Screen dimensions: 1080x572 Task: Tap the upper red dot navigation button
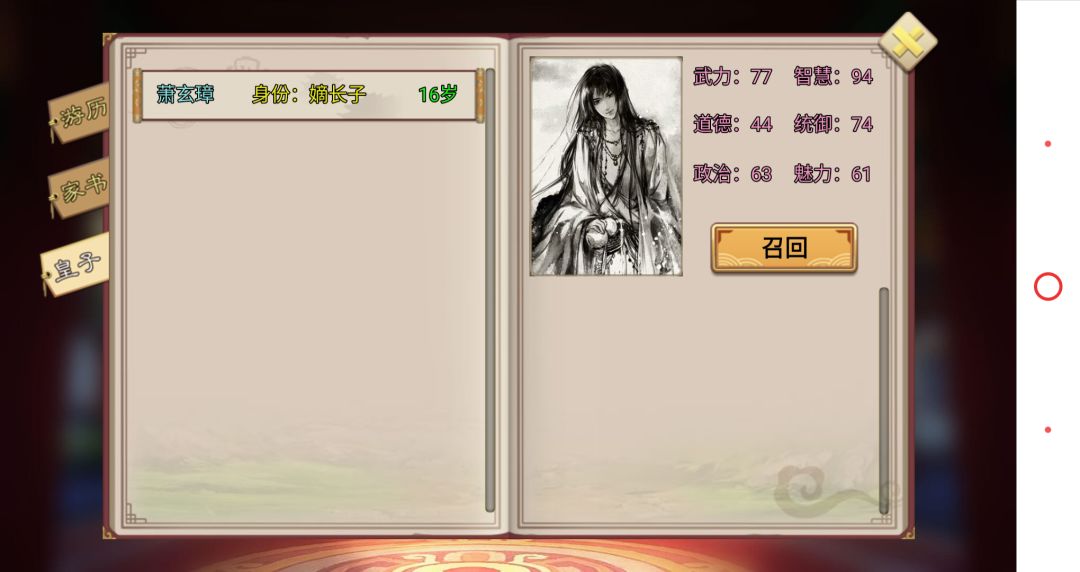[1048, 143]
